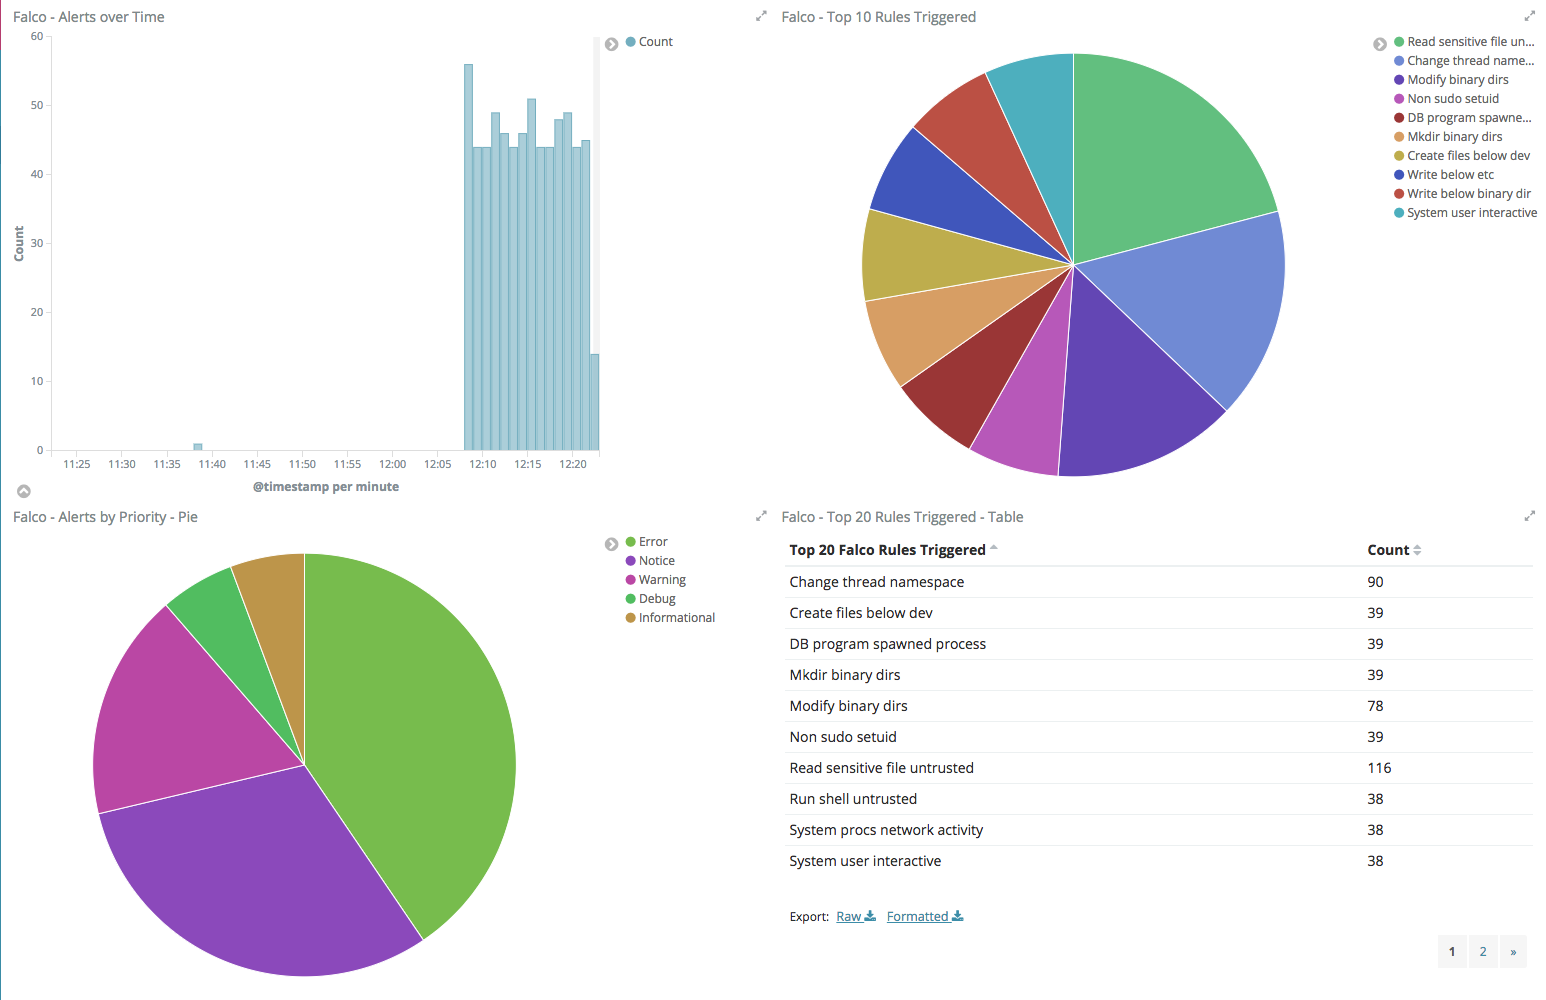
Task: Go to next page with the » button
Action: pos(1513,951)
